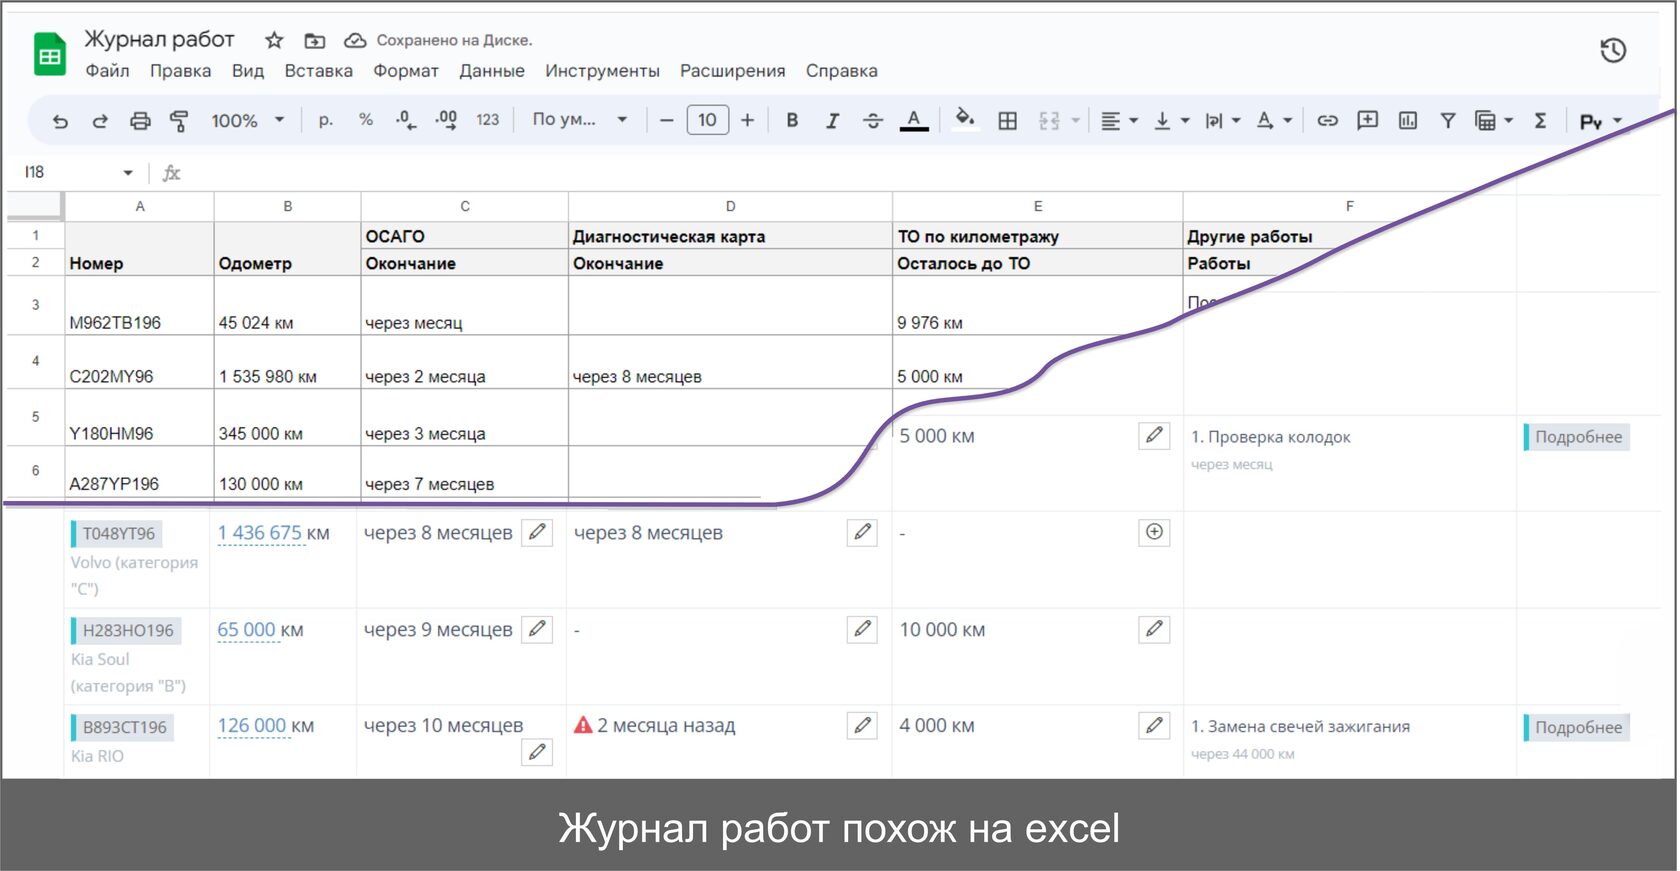This screenshot has width=1680, height=871.
Task: Open the Инструменты menu
Action: click(602, 71)
